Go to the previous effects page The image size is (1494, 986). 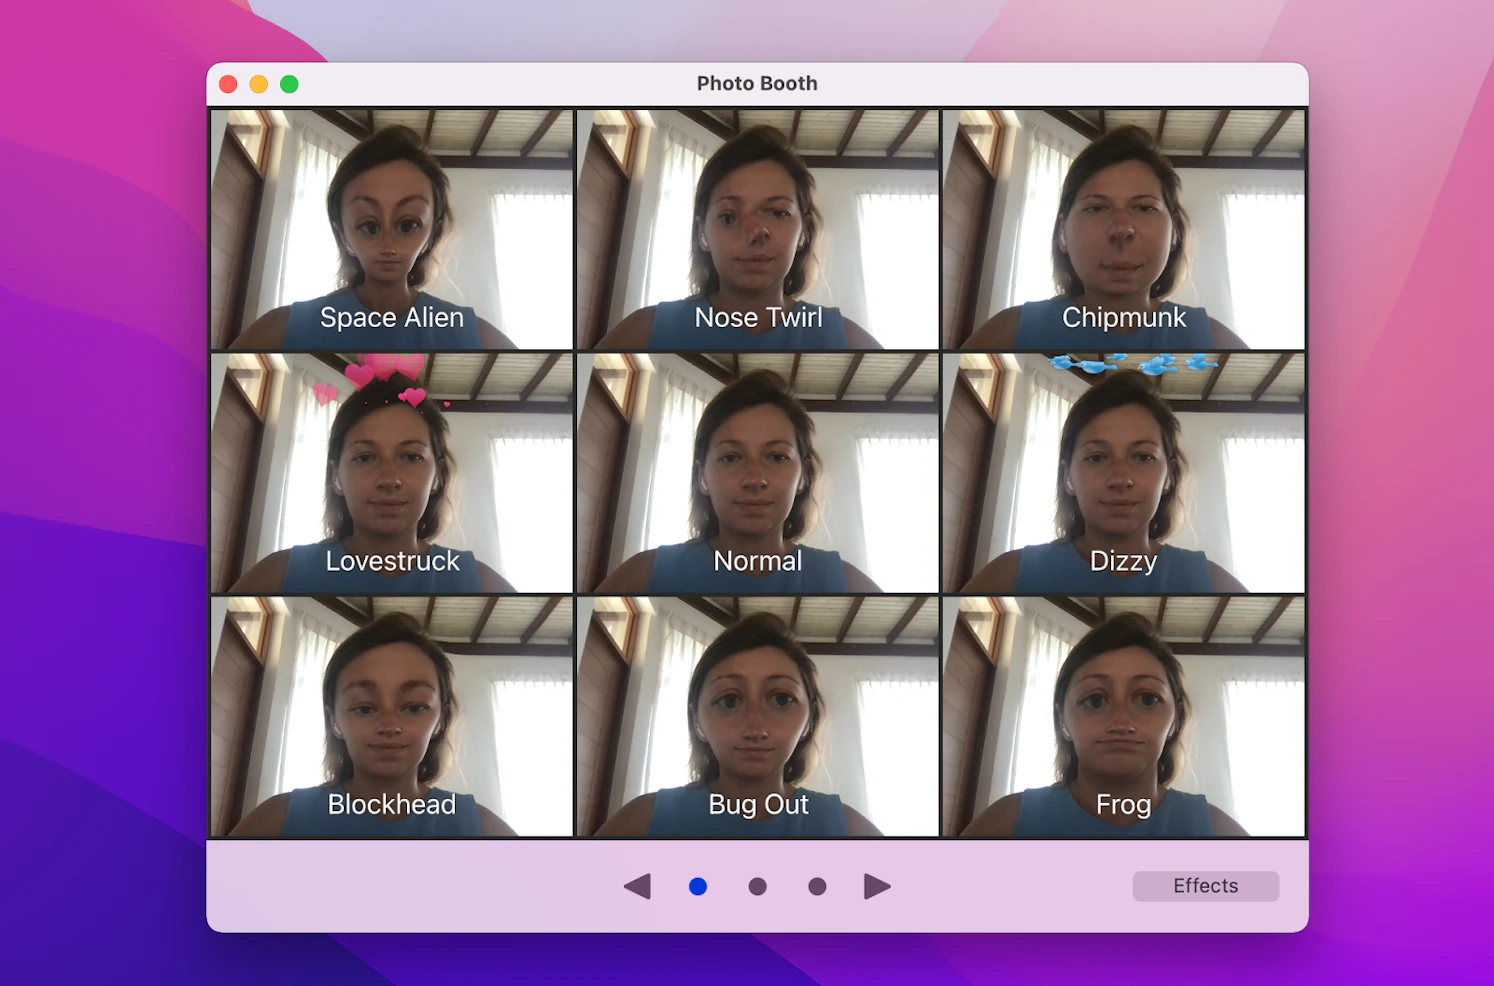[x=639, y=885]
